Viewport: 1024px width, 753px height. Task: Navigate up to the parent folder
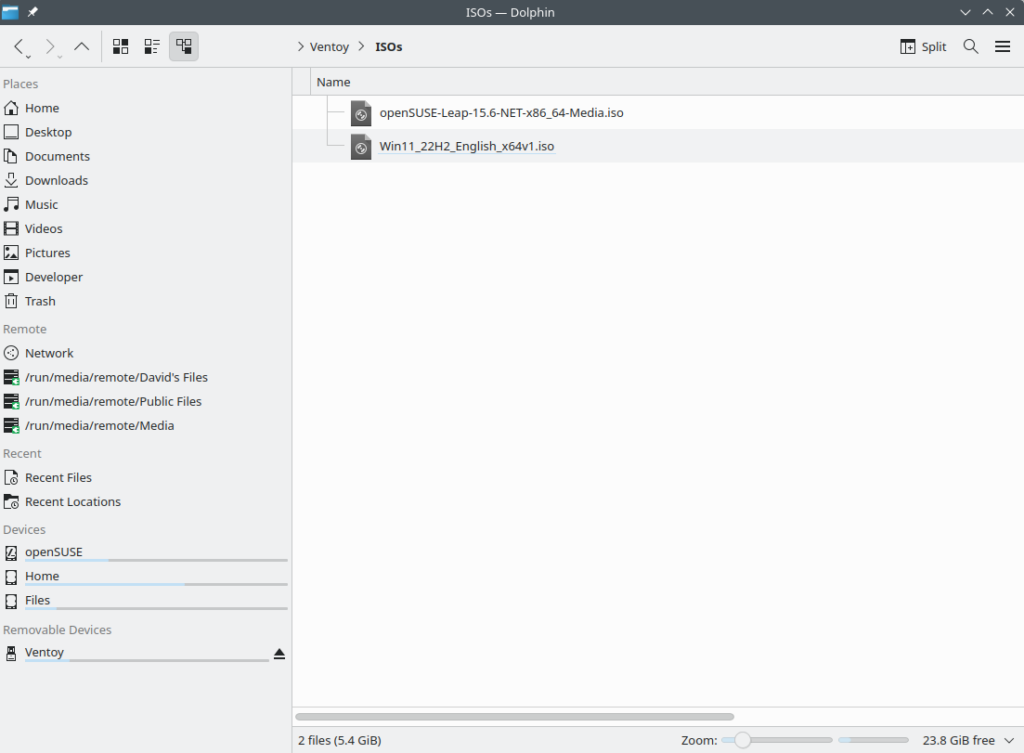[x=82, y=46]
